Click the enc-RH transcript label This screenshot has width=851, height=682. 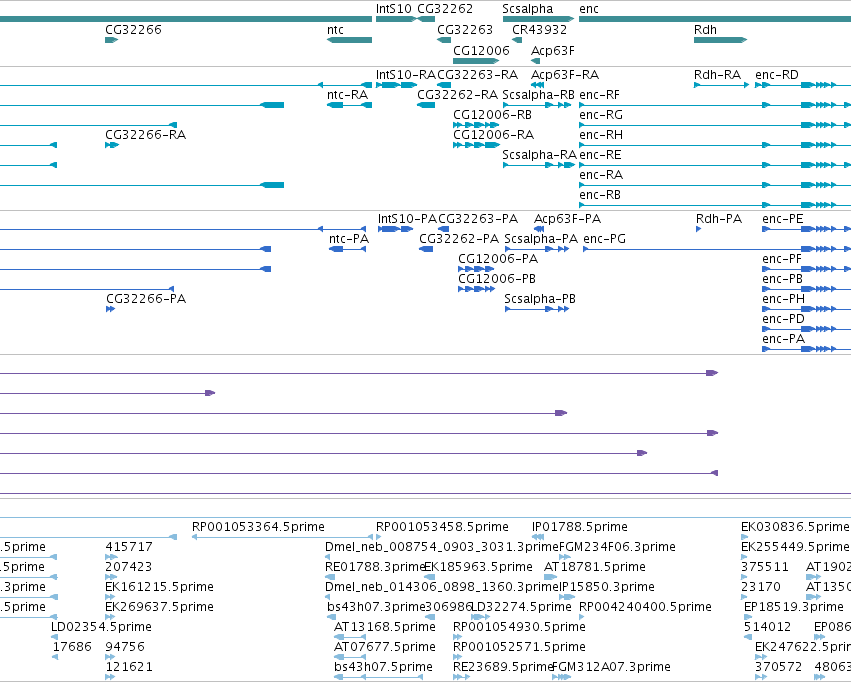[601, 135]
